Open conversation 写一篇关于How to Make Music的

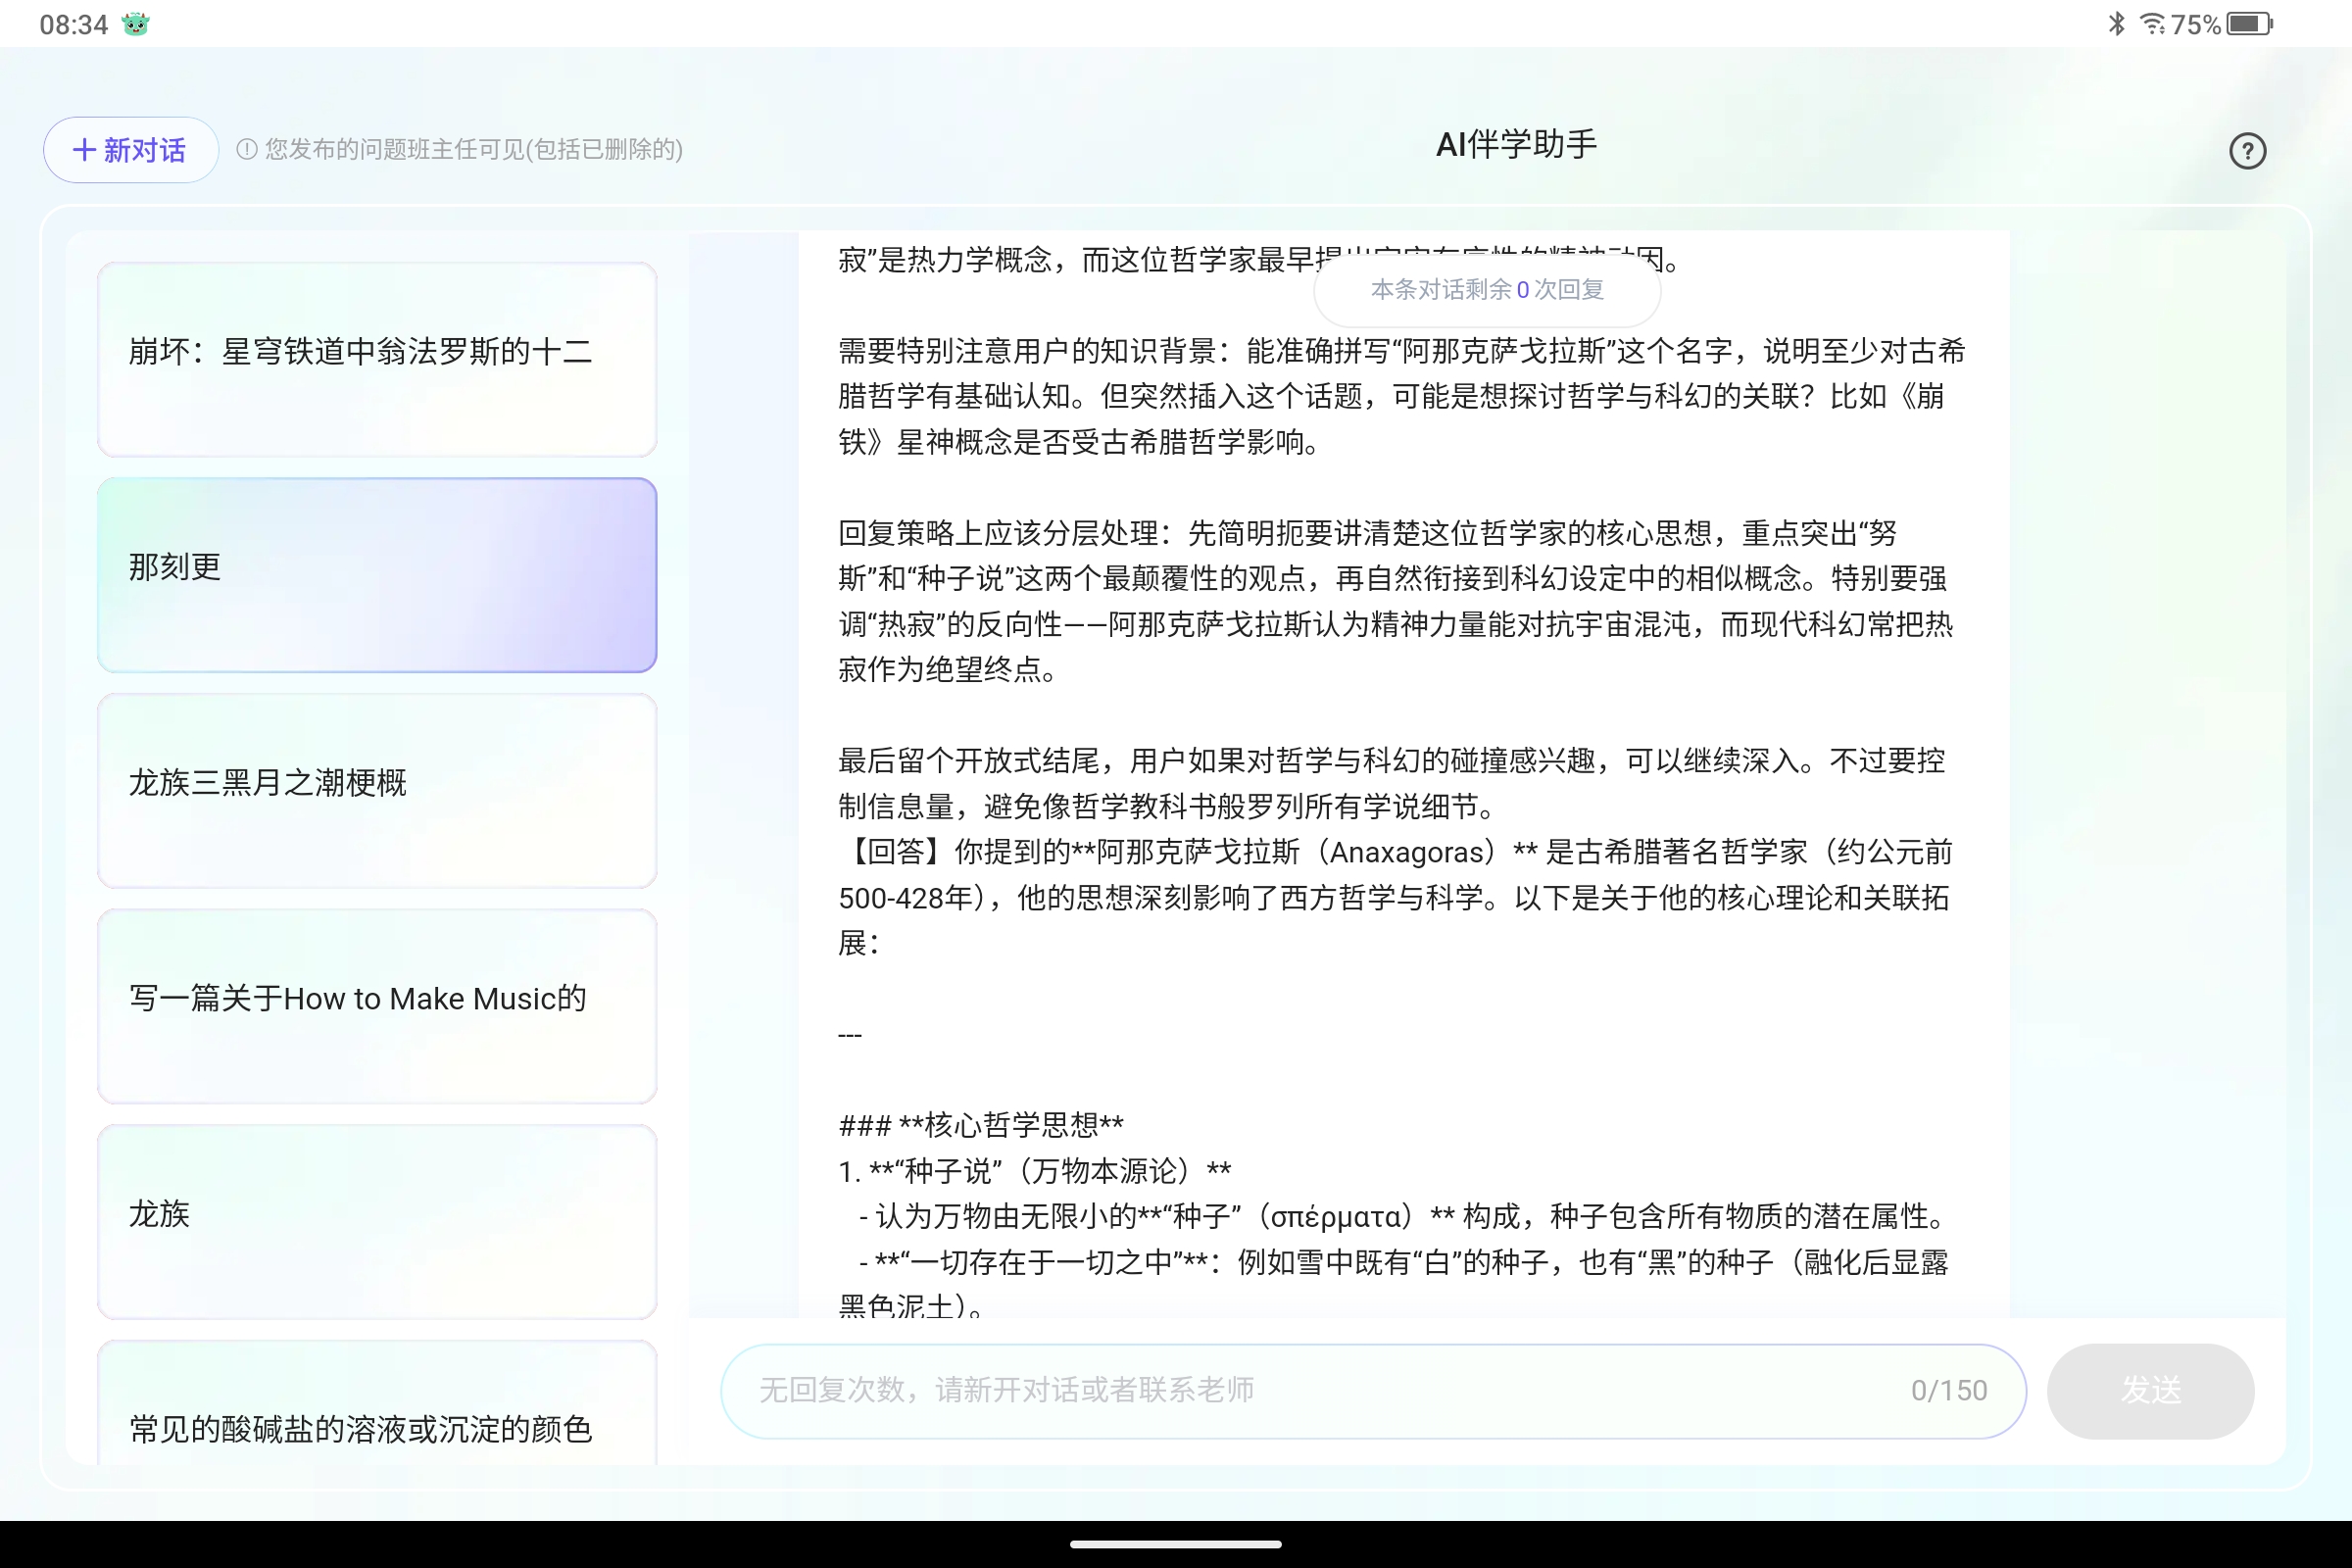point(377,1006)
